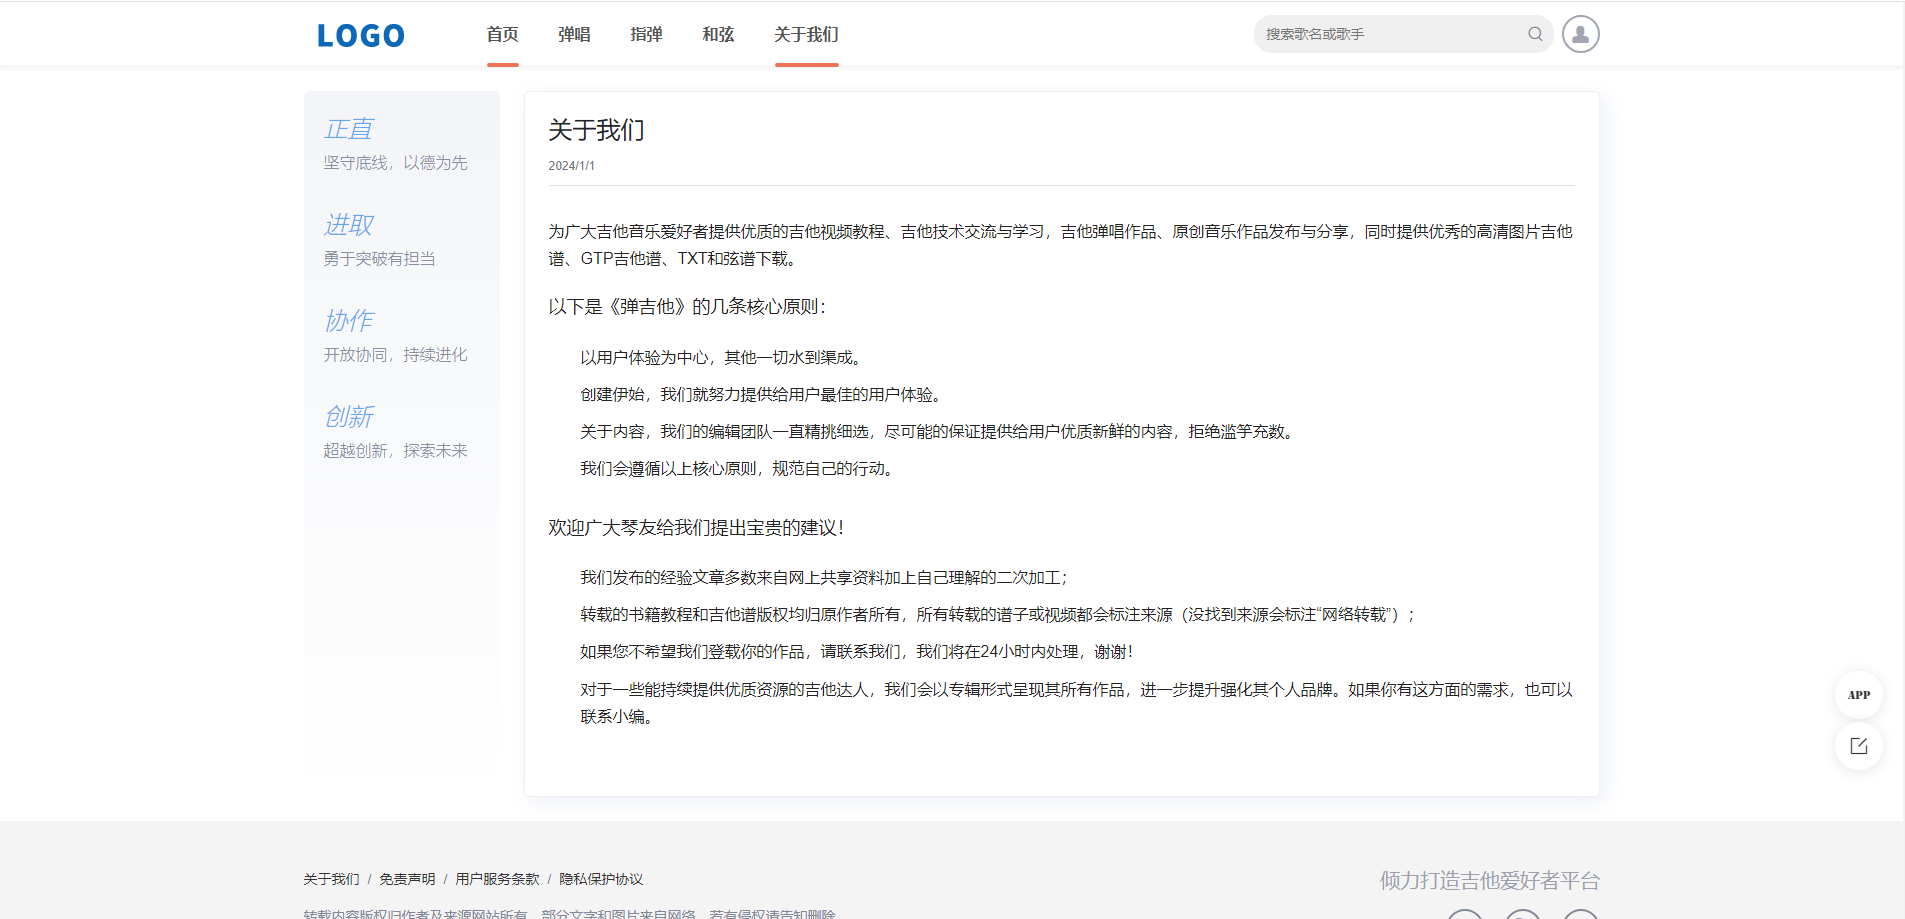Open the 用户服务条款 footer link
Screen dimensions: 1905x919
[497, 879]
